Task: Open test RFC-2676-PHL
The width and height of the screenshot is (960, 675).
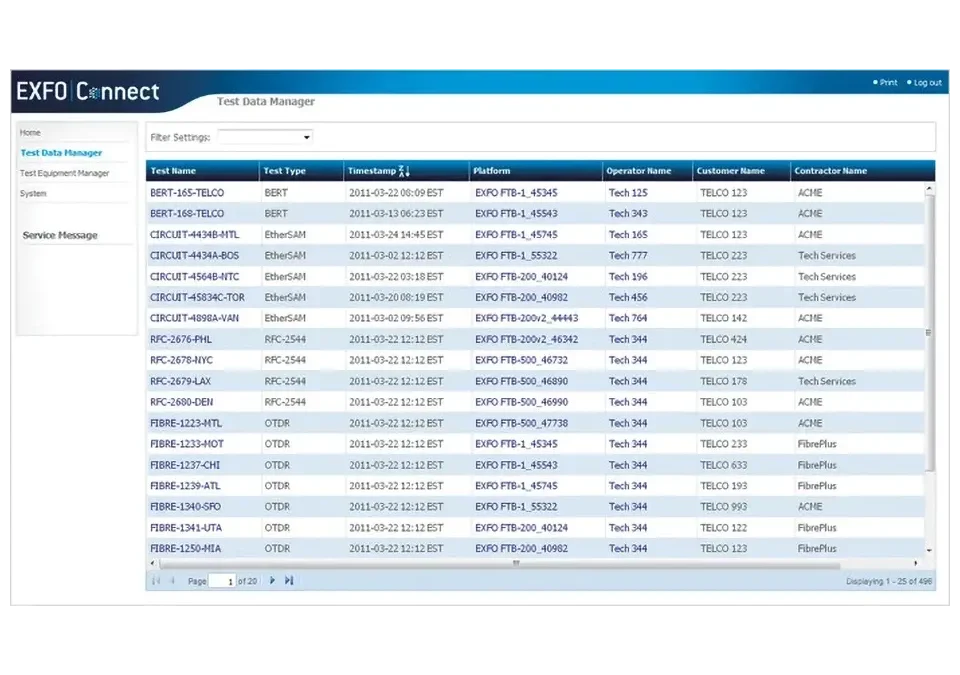Action: [181, 339]
